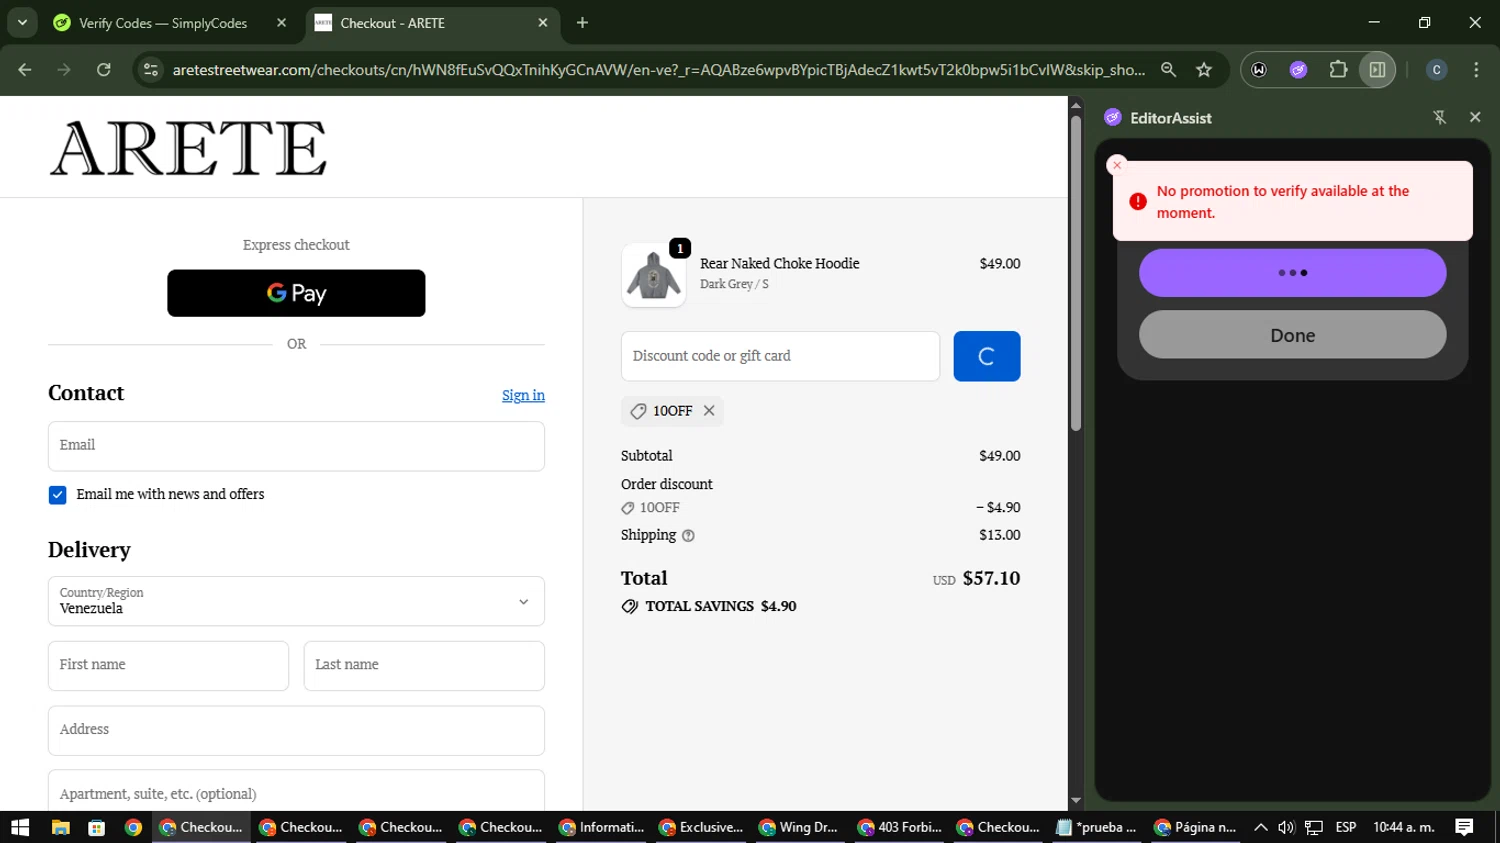Close the Verify Codes — SimplyCodes tab
The height and width of the screenshot is (843, 1500).
(x=281, y=23)
